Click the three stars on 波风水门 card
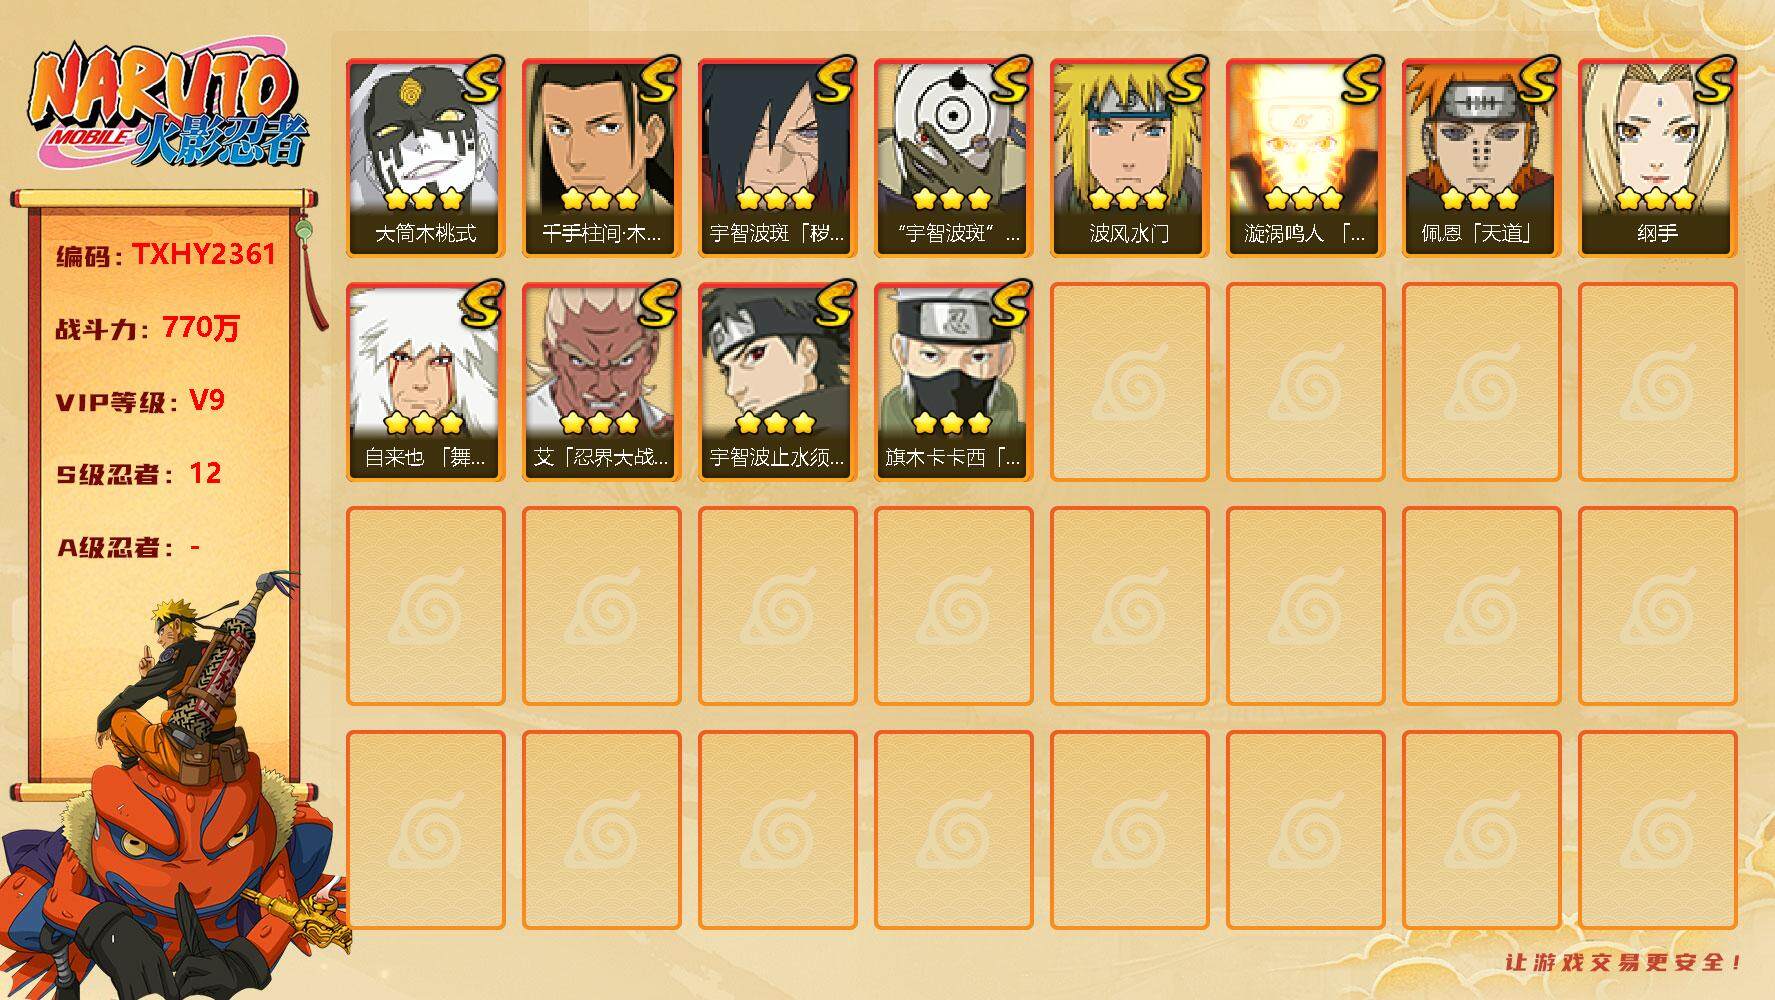The width and height of the screenshot is (1775, 1000). pos(1128,198)
